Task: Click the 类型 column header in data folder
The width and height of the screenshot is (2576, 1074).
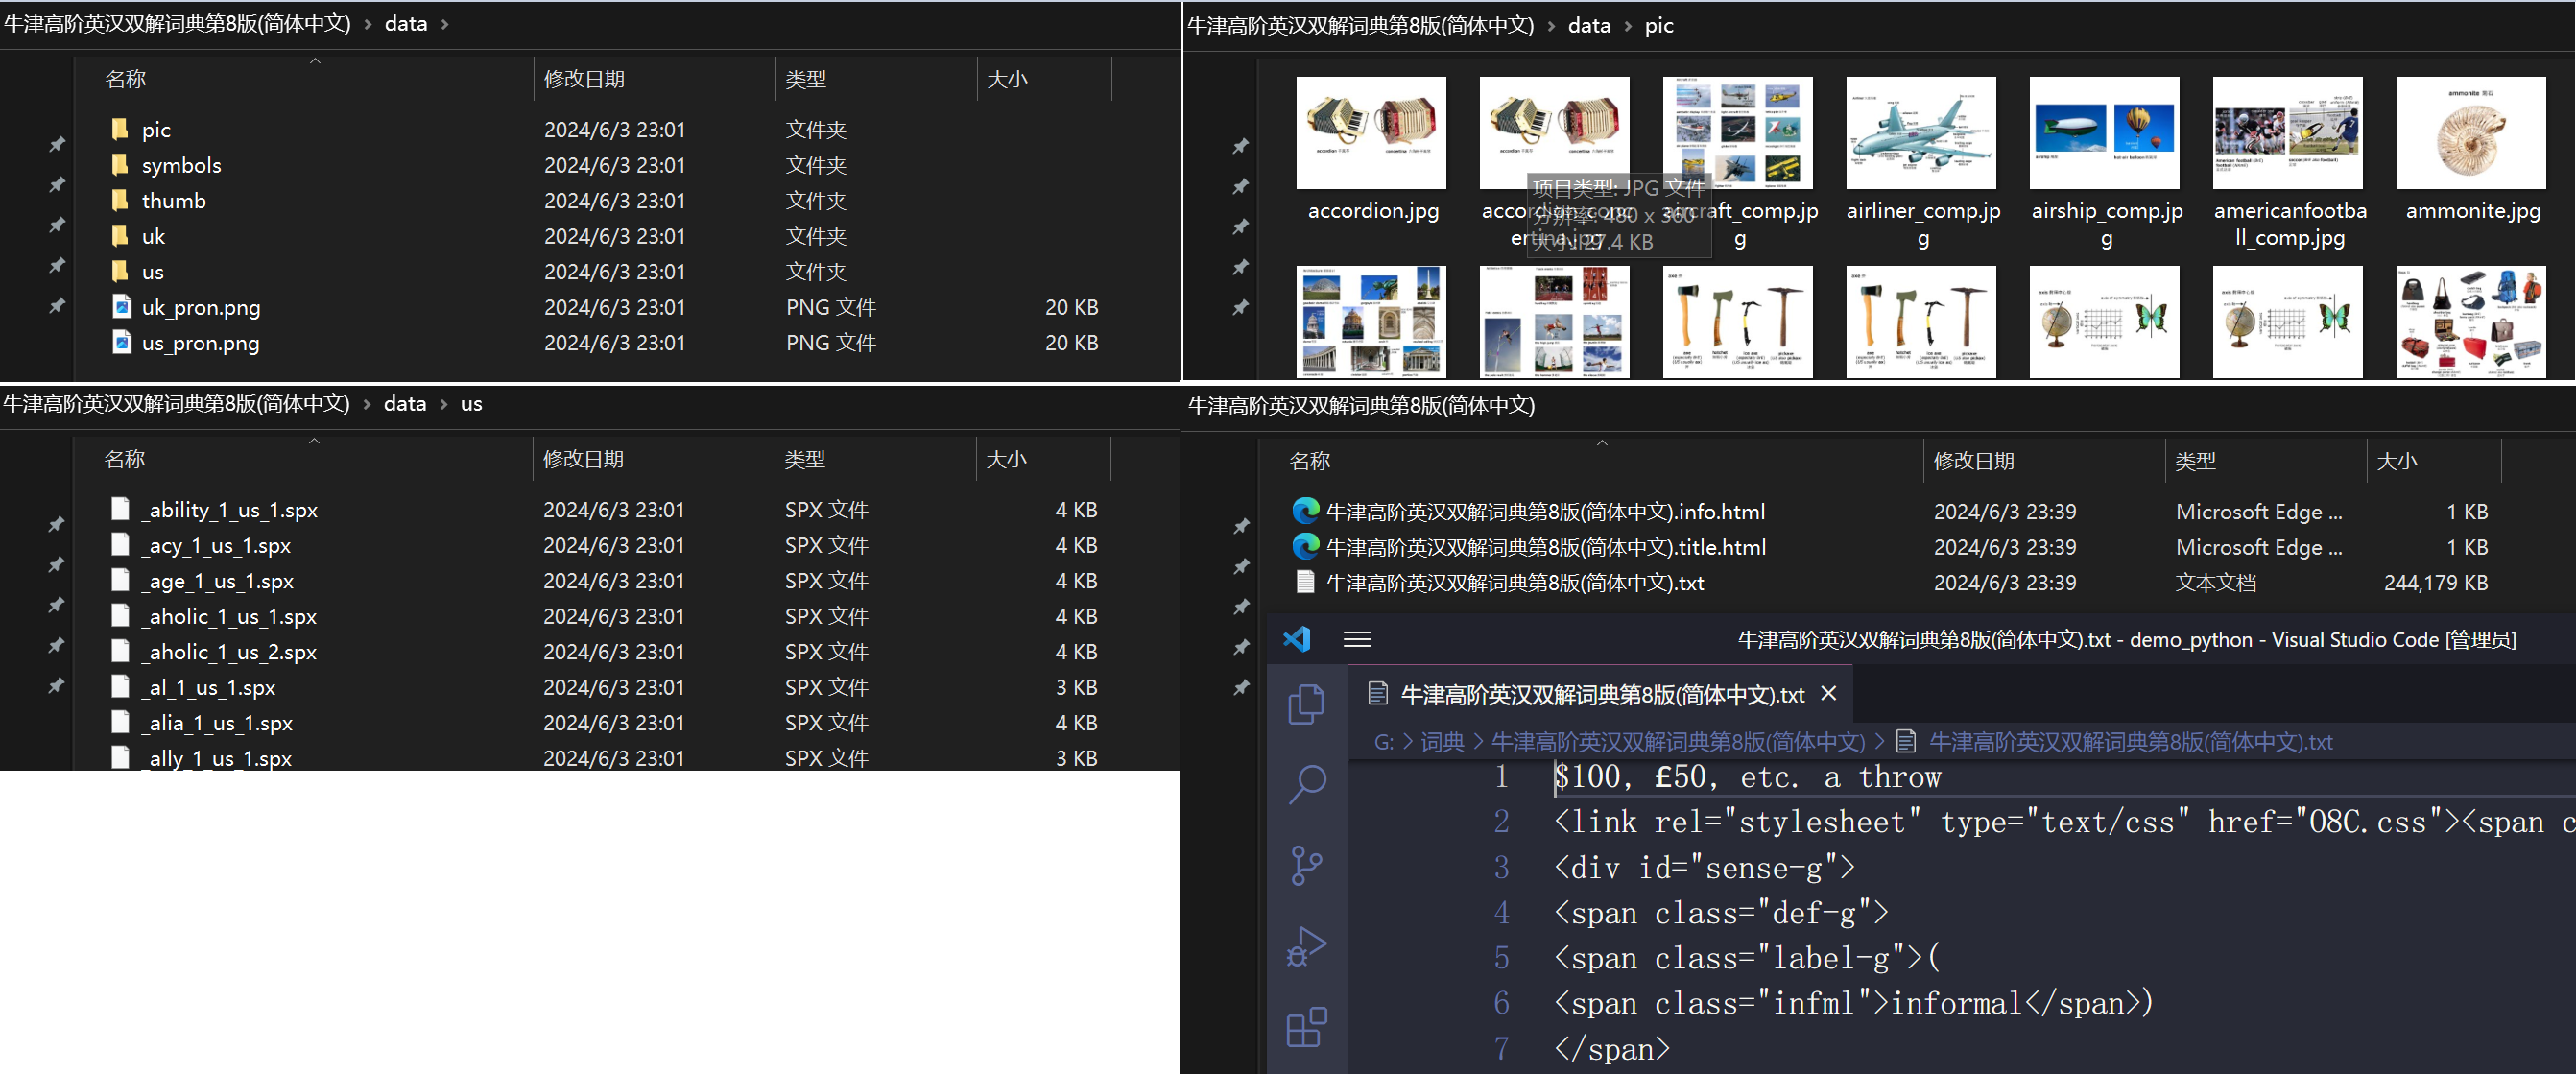Action: (x=805, y=79)
